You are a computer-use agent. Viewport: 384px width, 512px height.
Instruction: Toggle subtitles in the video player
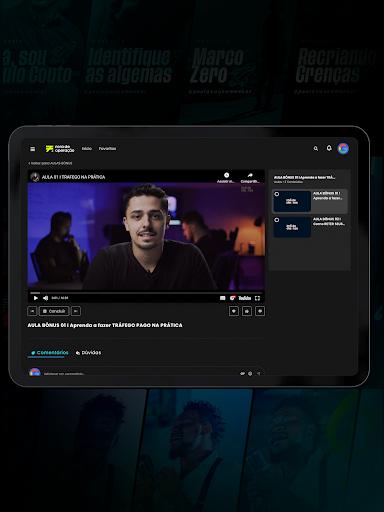[x=223, y=298]
